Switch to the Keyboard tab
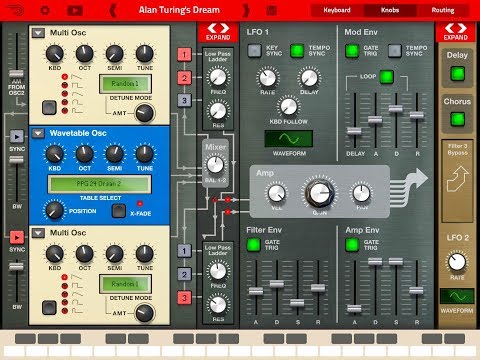480x360 pixels. pos(337,10)
